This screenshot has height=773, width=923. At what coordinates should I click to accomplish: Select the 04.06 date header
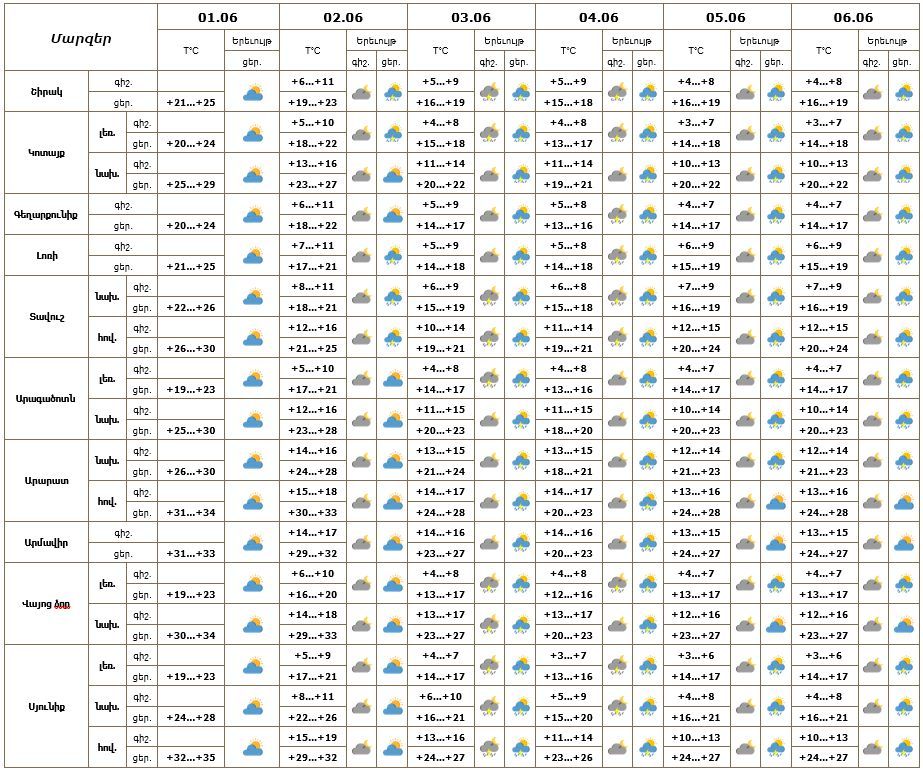pyautogui.click(x=599, y=17)
